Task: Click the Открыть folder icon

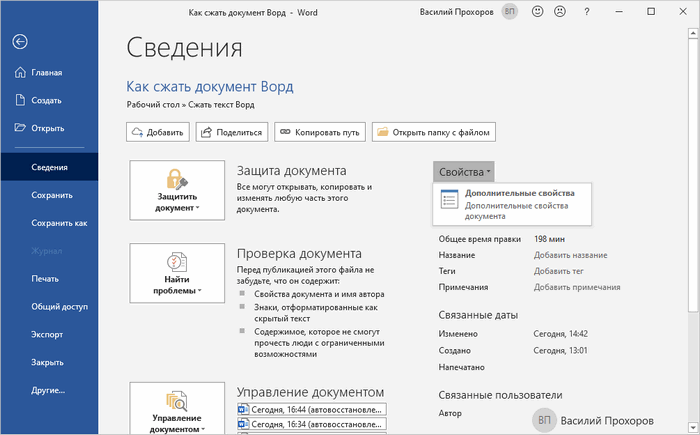Action: point(20,128)
